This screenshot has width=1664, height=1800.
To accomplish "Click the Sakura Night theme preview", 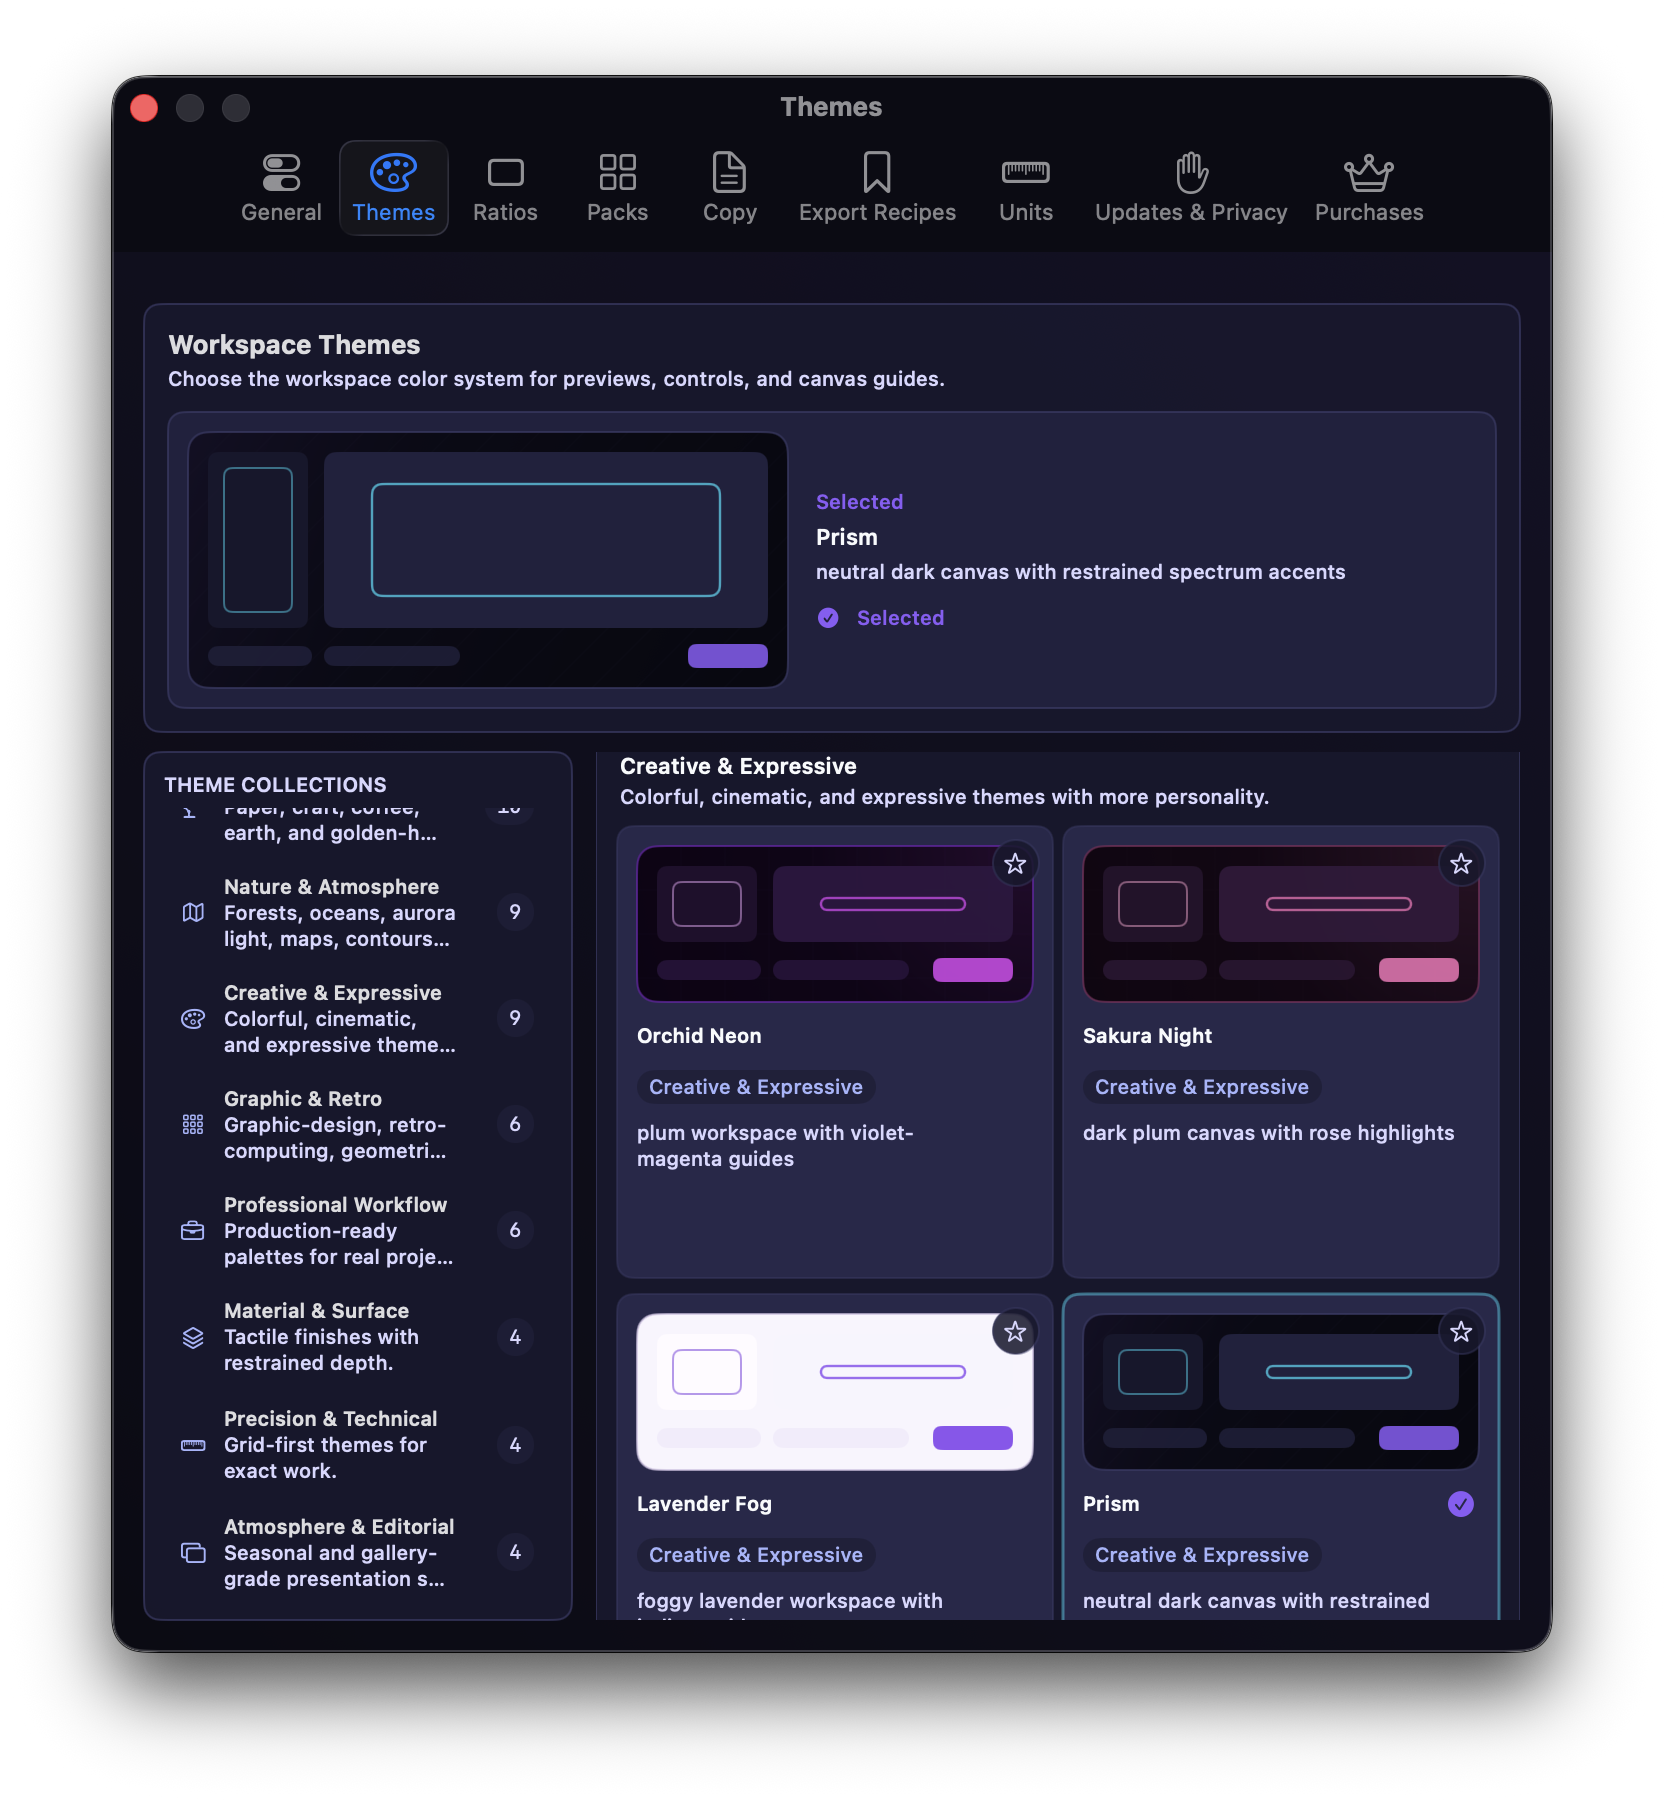I will coord(1281,924).
